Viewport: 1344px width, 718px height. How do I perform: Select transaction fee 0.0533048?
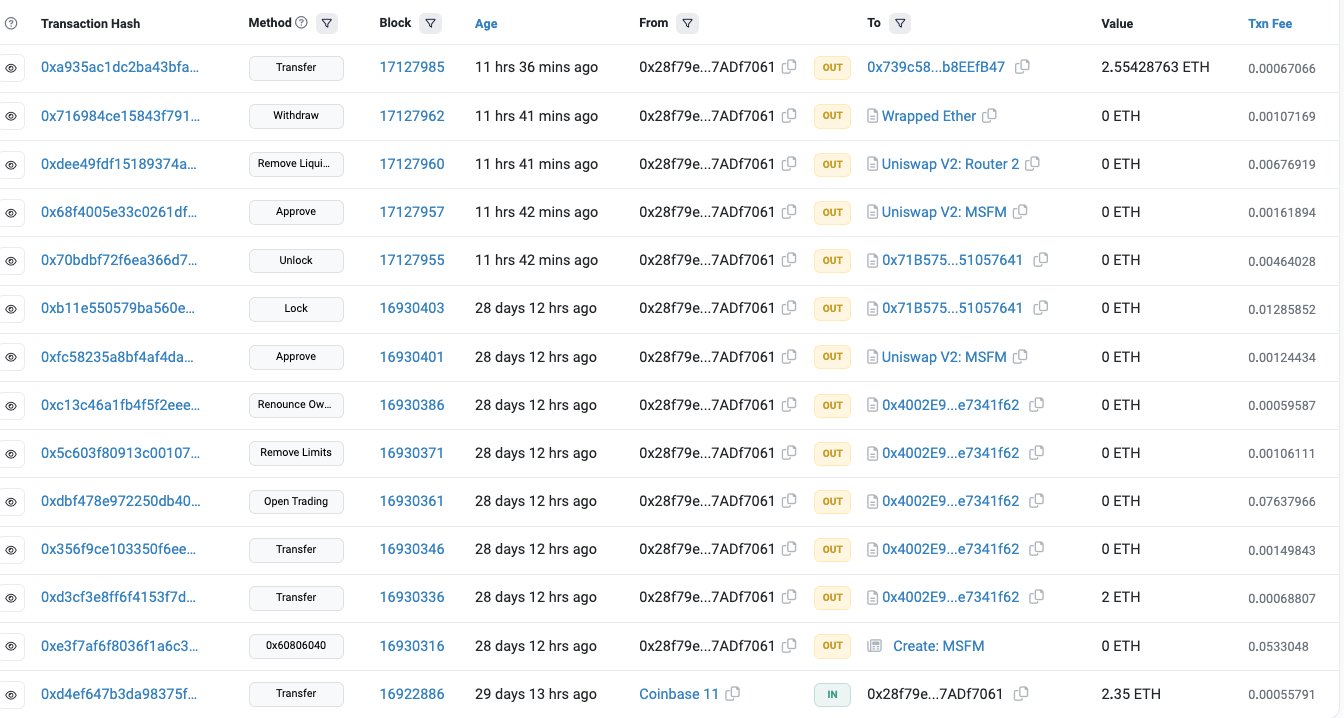(x=1278, y=646)
